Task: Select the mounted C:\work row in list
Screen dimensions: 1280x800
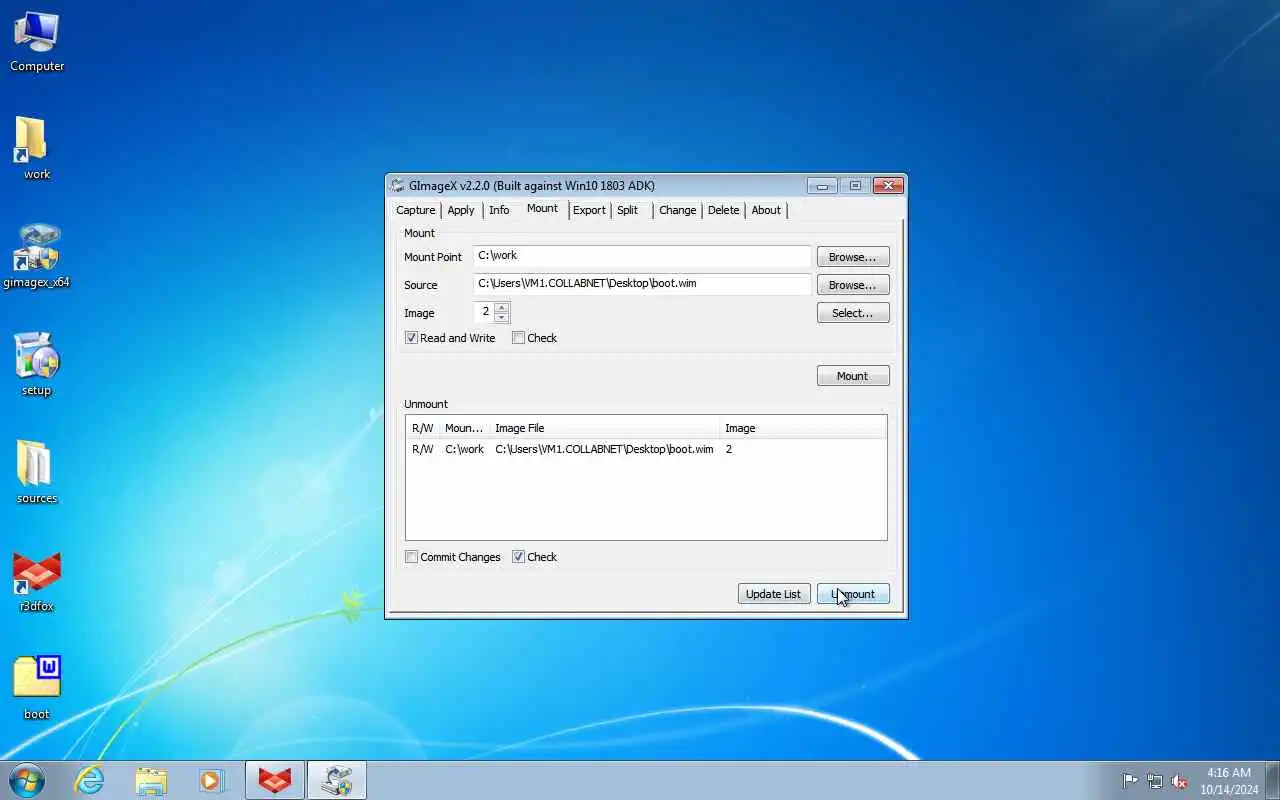Action: click(x=646, y=449)
